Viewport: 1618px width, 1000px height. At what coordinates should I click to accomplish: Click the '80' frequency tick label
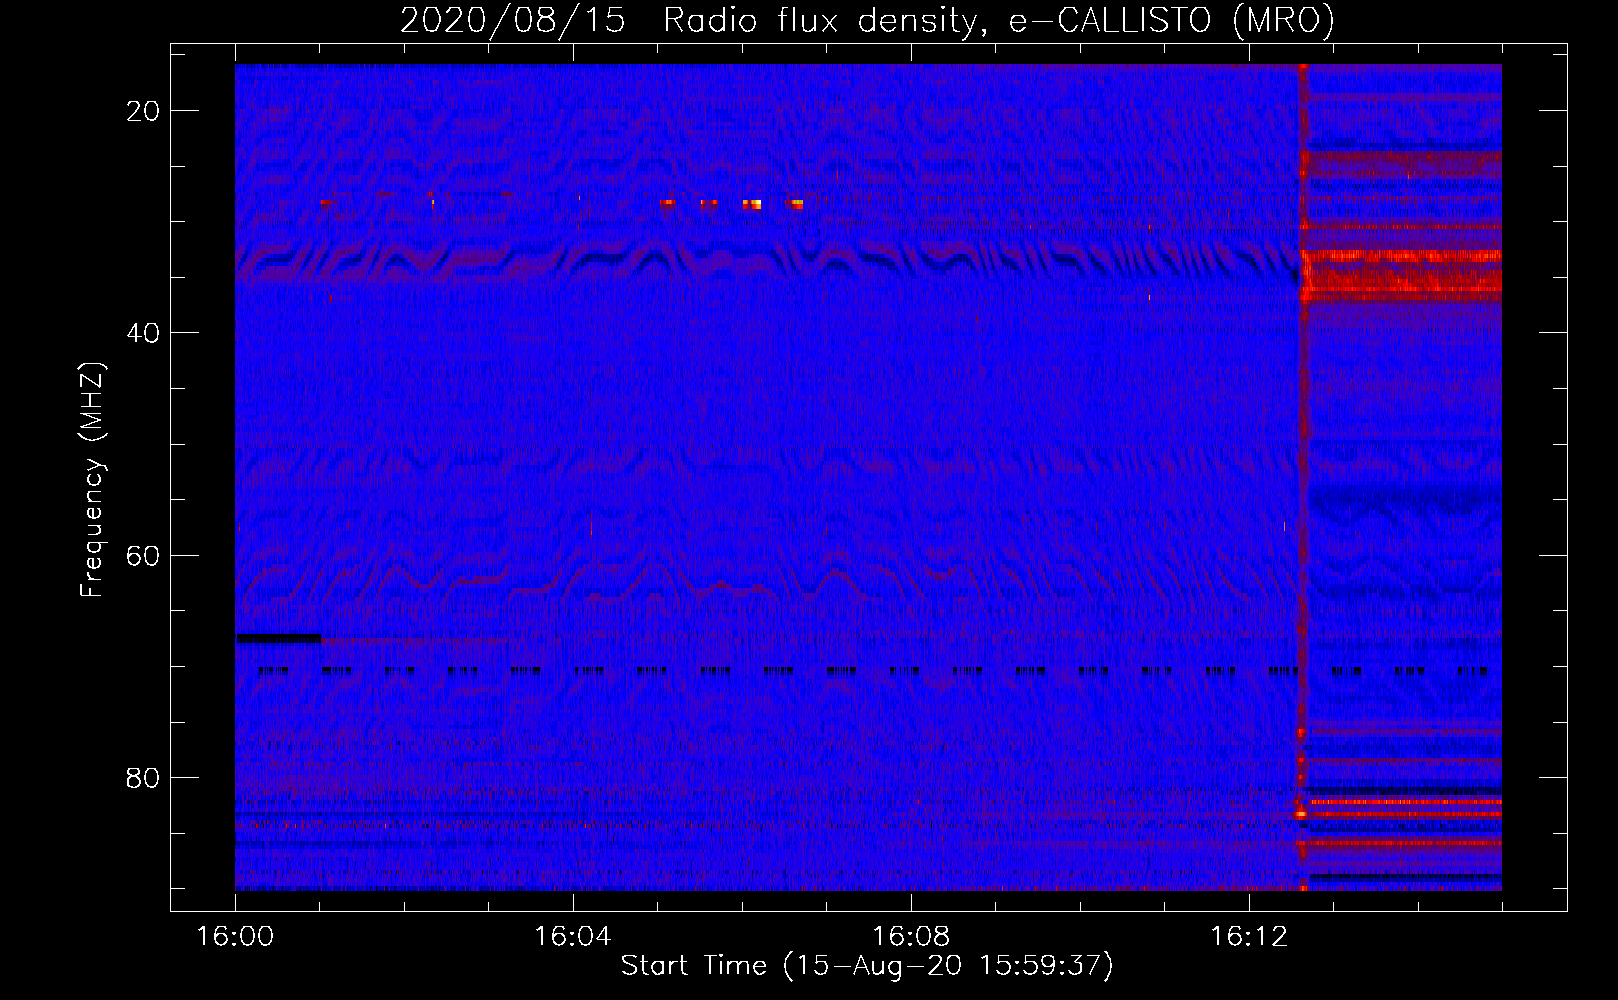[x=144, y=777]
